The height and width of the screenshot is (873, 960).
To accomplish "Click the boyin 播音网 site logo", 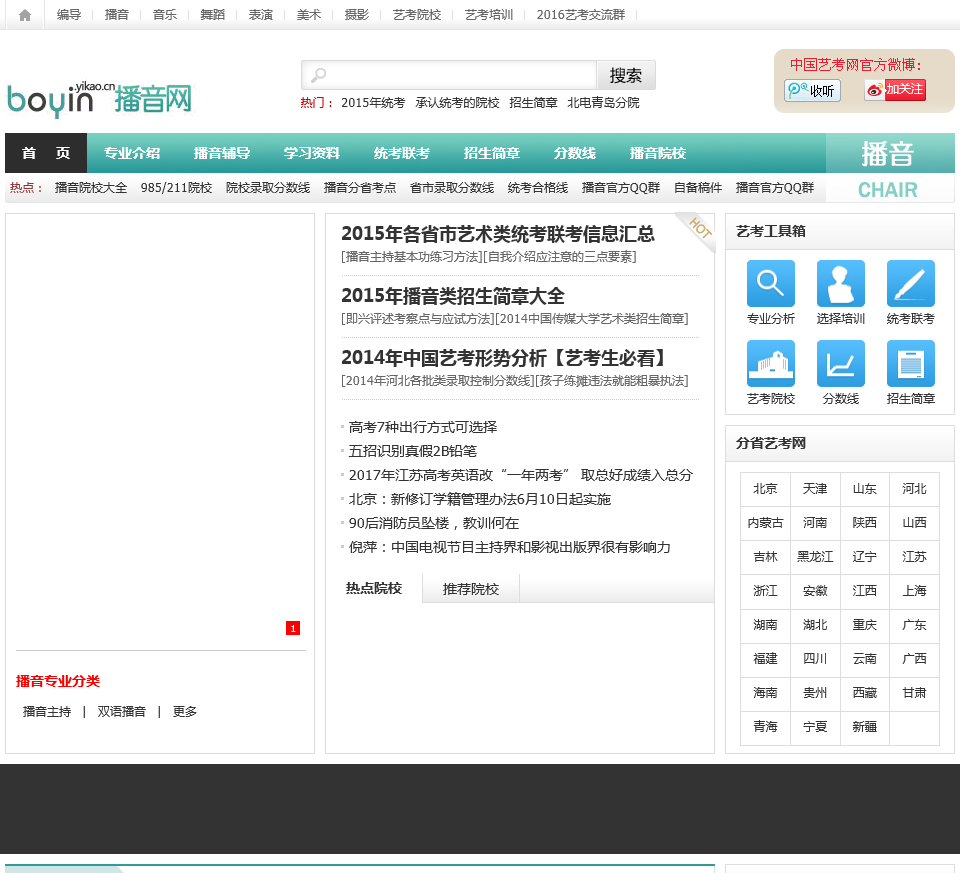I will click(98, 98).
